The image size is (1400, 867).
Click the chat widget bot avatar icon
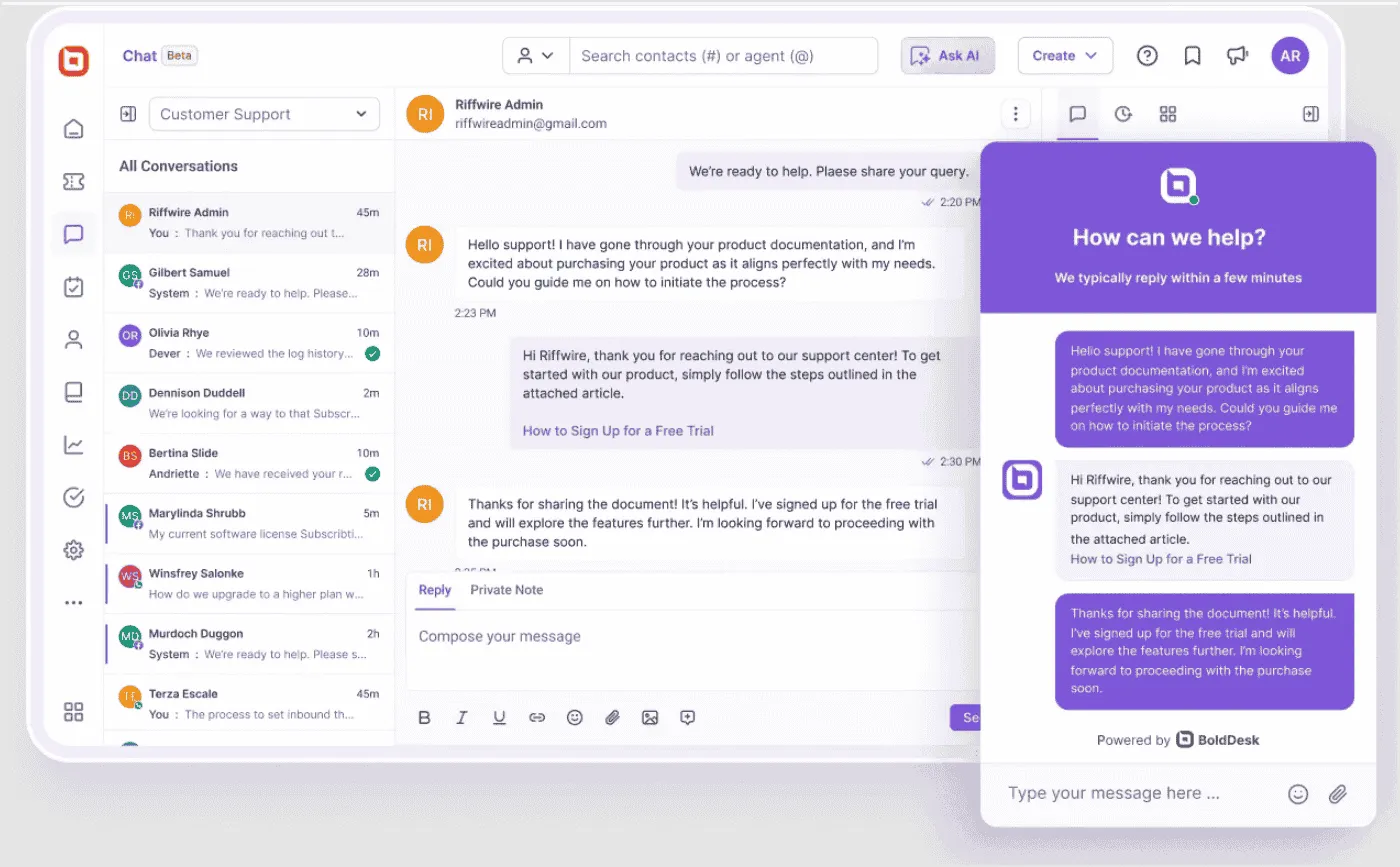click(x=1022, y=480)
